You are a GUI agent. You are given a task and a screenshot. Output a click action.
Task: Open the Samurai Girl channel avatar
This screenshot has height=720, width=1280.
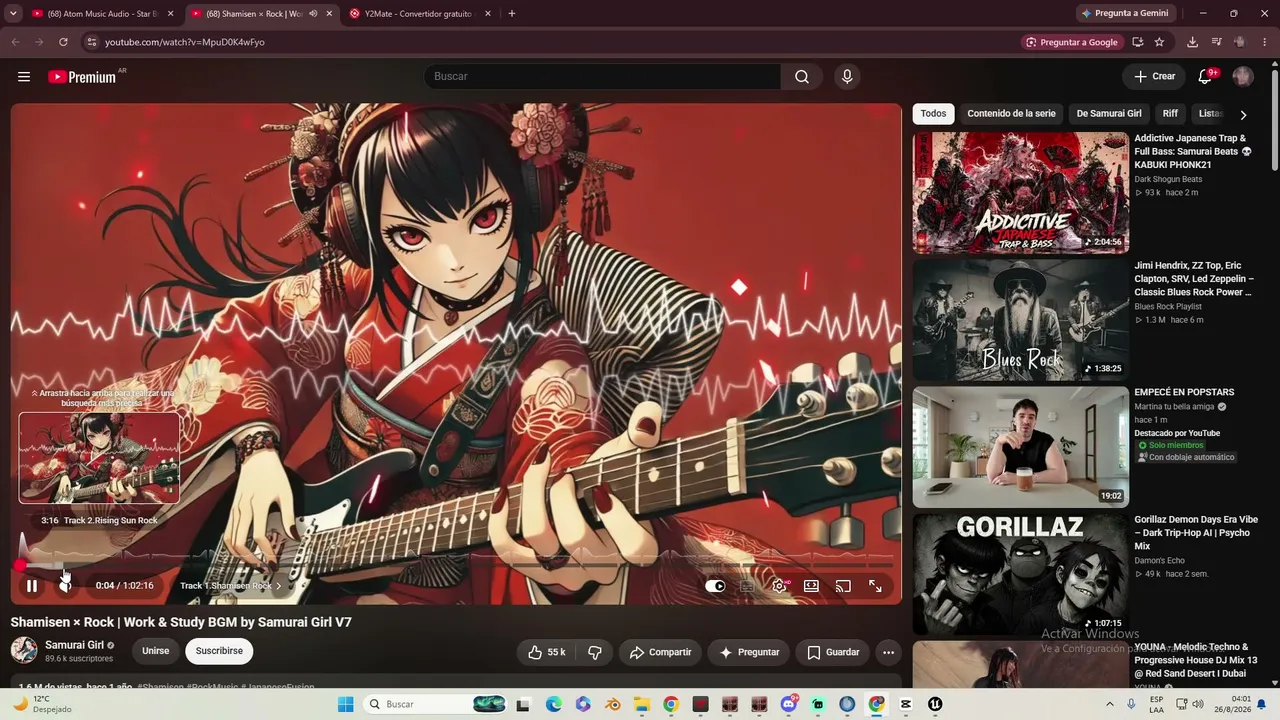(24, 651)
